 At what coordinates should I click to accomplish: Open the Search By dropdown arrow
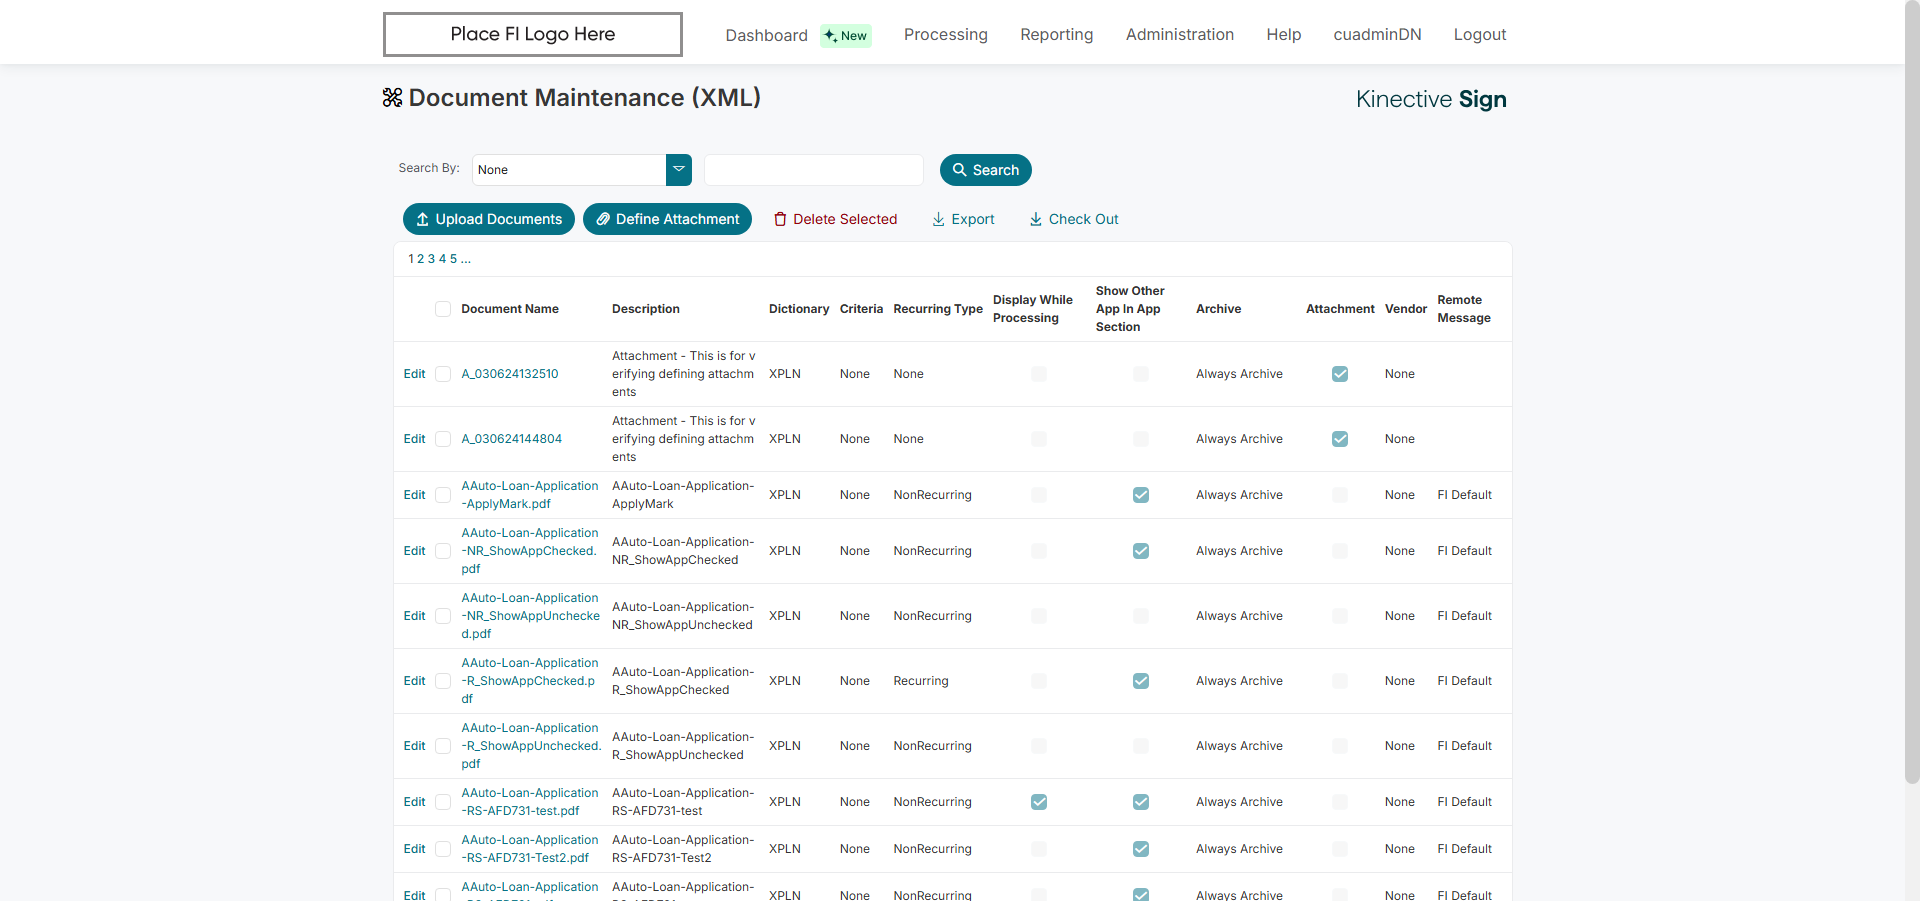click(679, 170)
